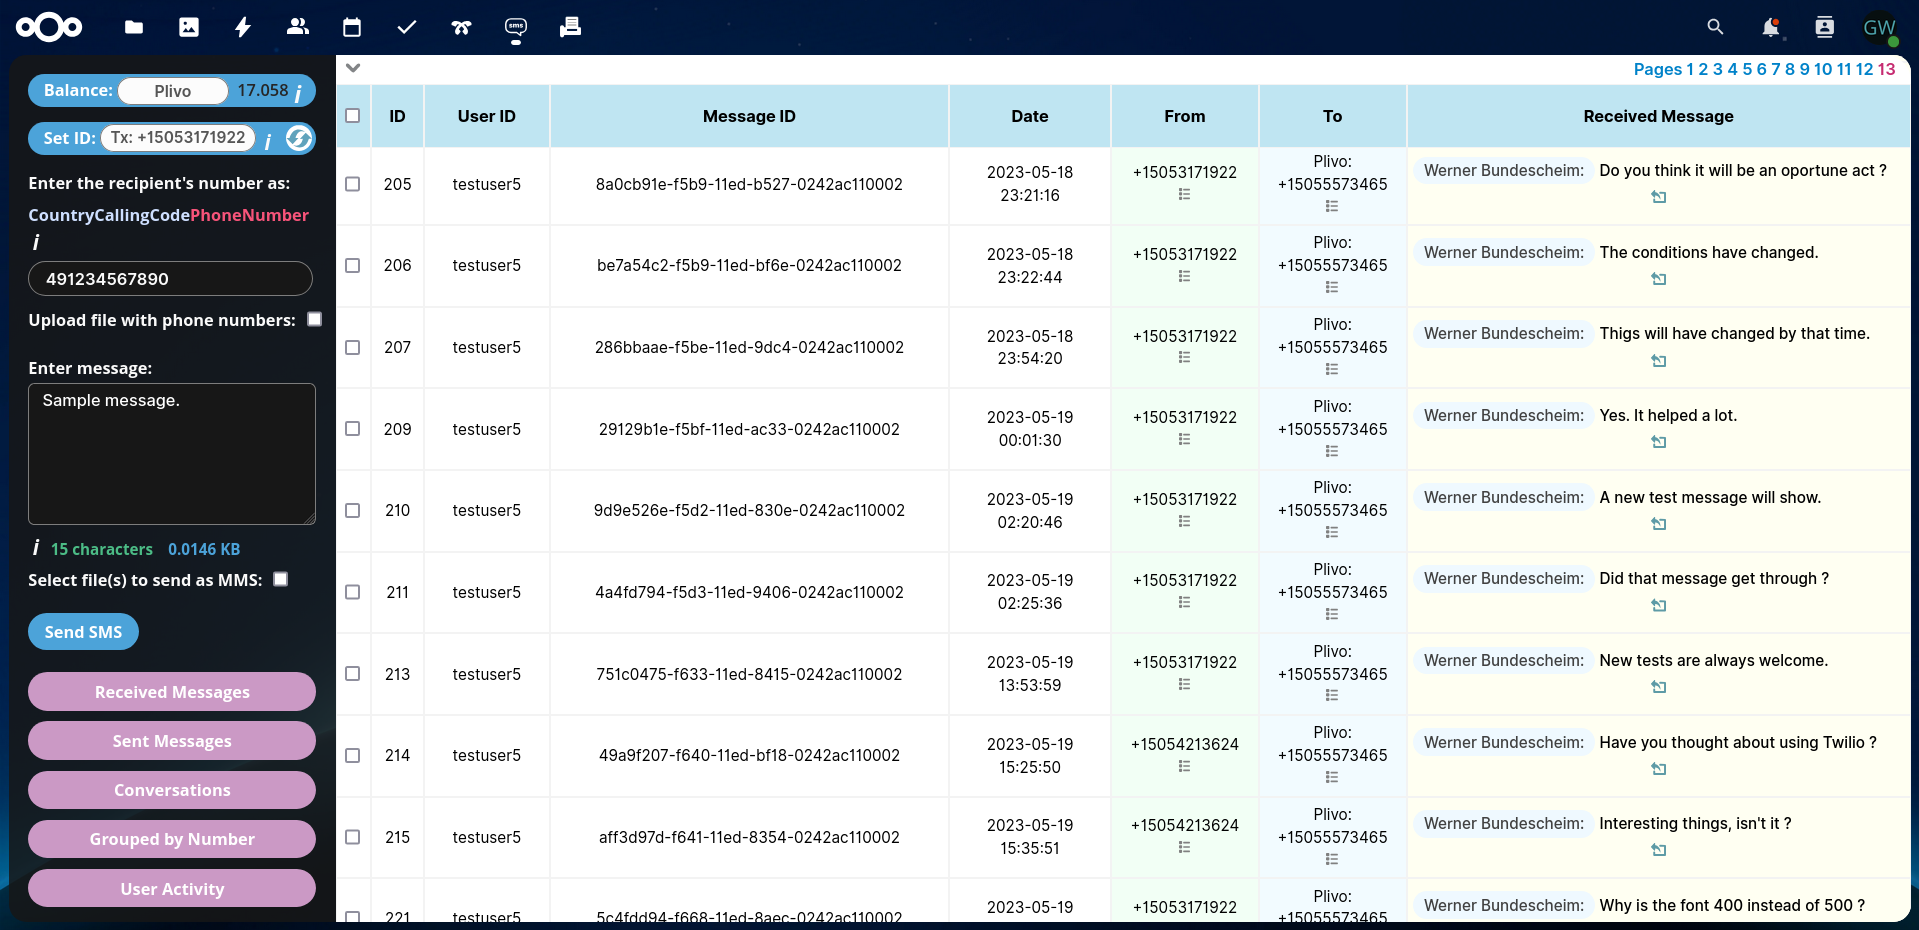Go to page 7 of results
1919x930 pixels.
point(1776,69)
